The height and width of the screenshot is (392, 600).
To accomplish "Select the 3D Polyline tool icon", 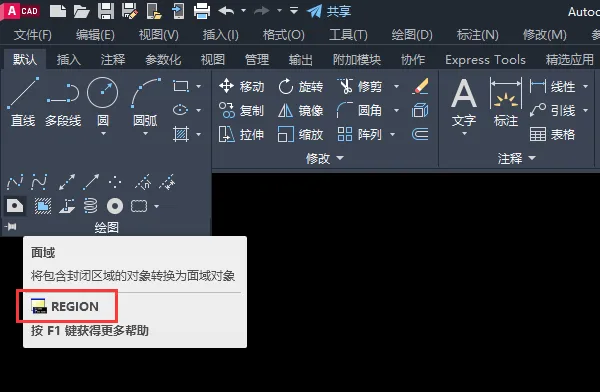I will 67,206.
